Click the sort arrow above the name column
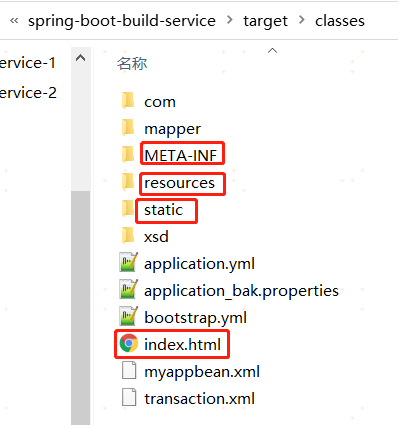398x425 pixels. pos(272,51)
